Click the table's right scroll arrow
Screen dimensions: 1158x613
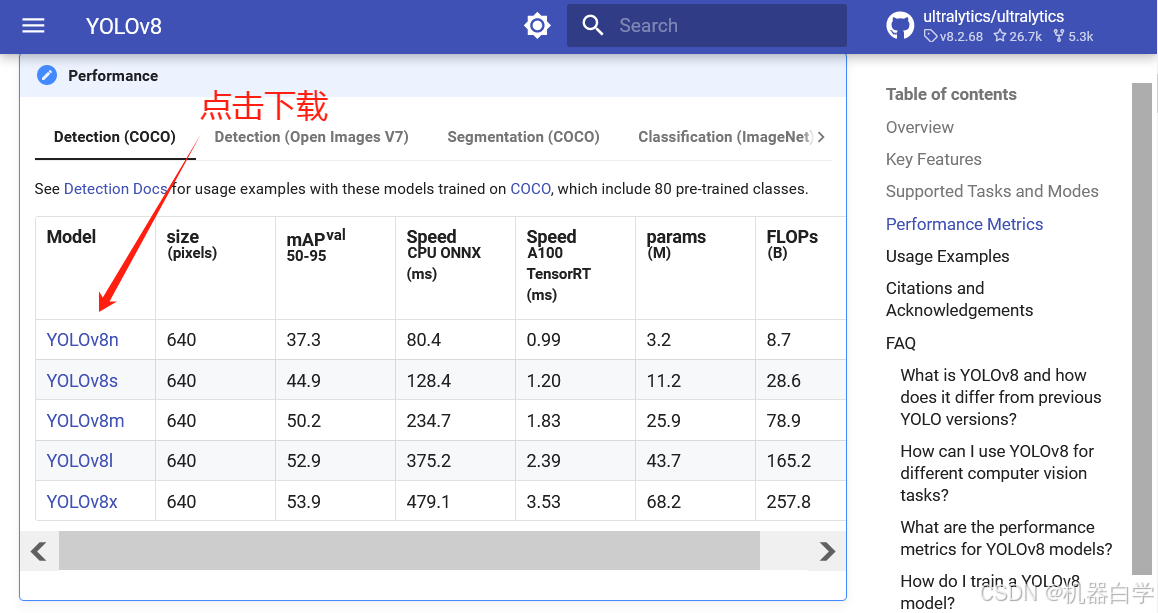(x=827, y=551)
